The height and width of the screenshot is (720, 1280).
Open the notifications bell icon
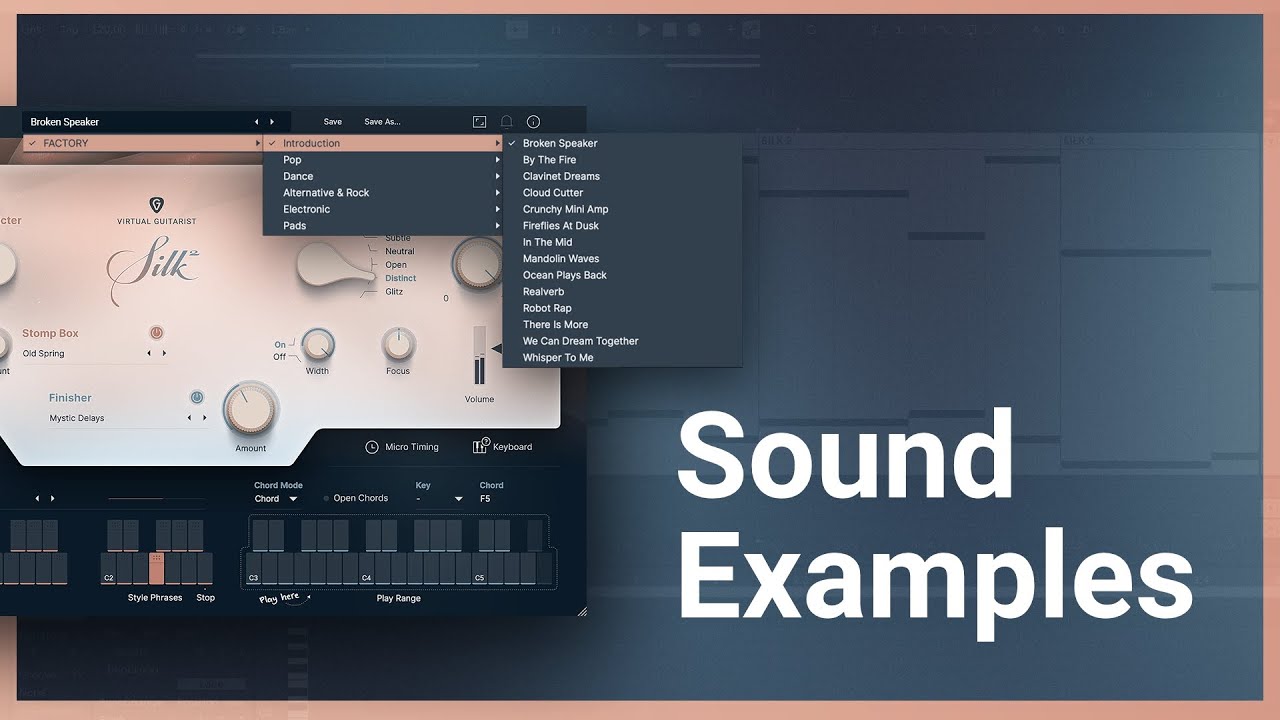(x=507, y=122)
